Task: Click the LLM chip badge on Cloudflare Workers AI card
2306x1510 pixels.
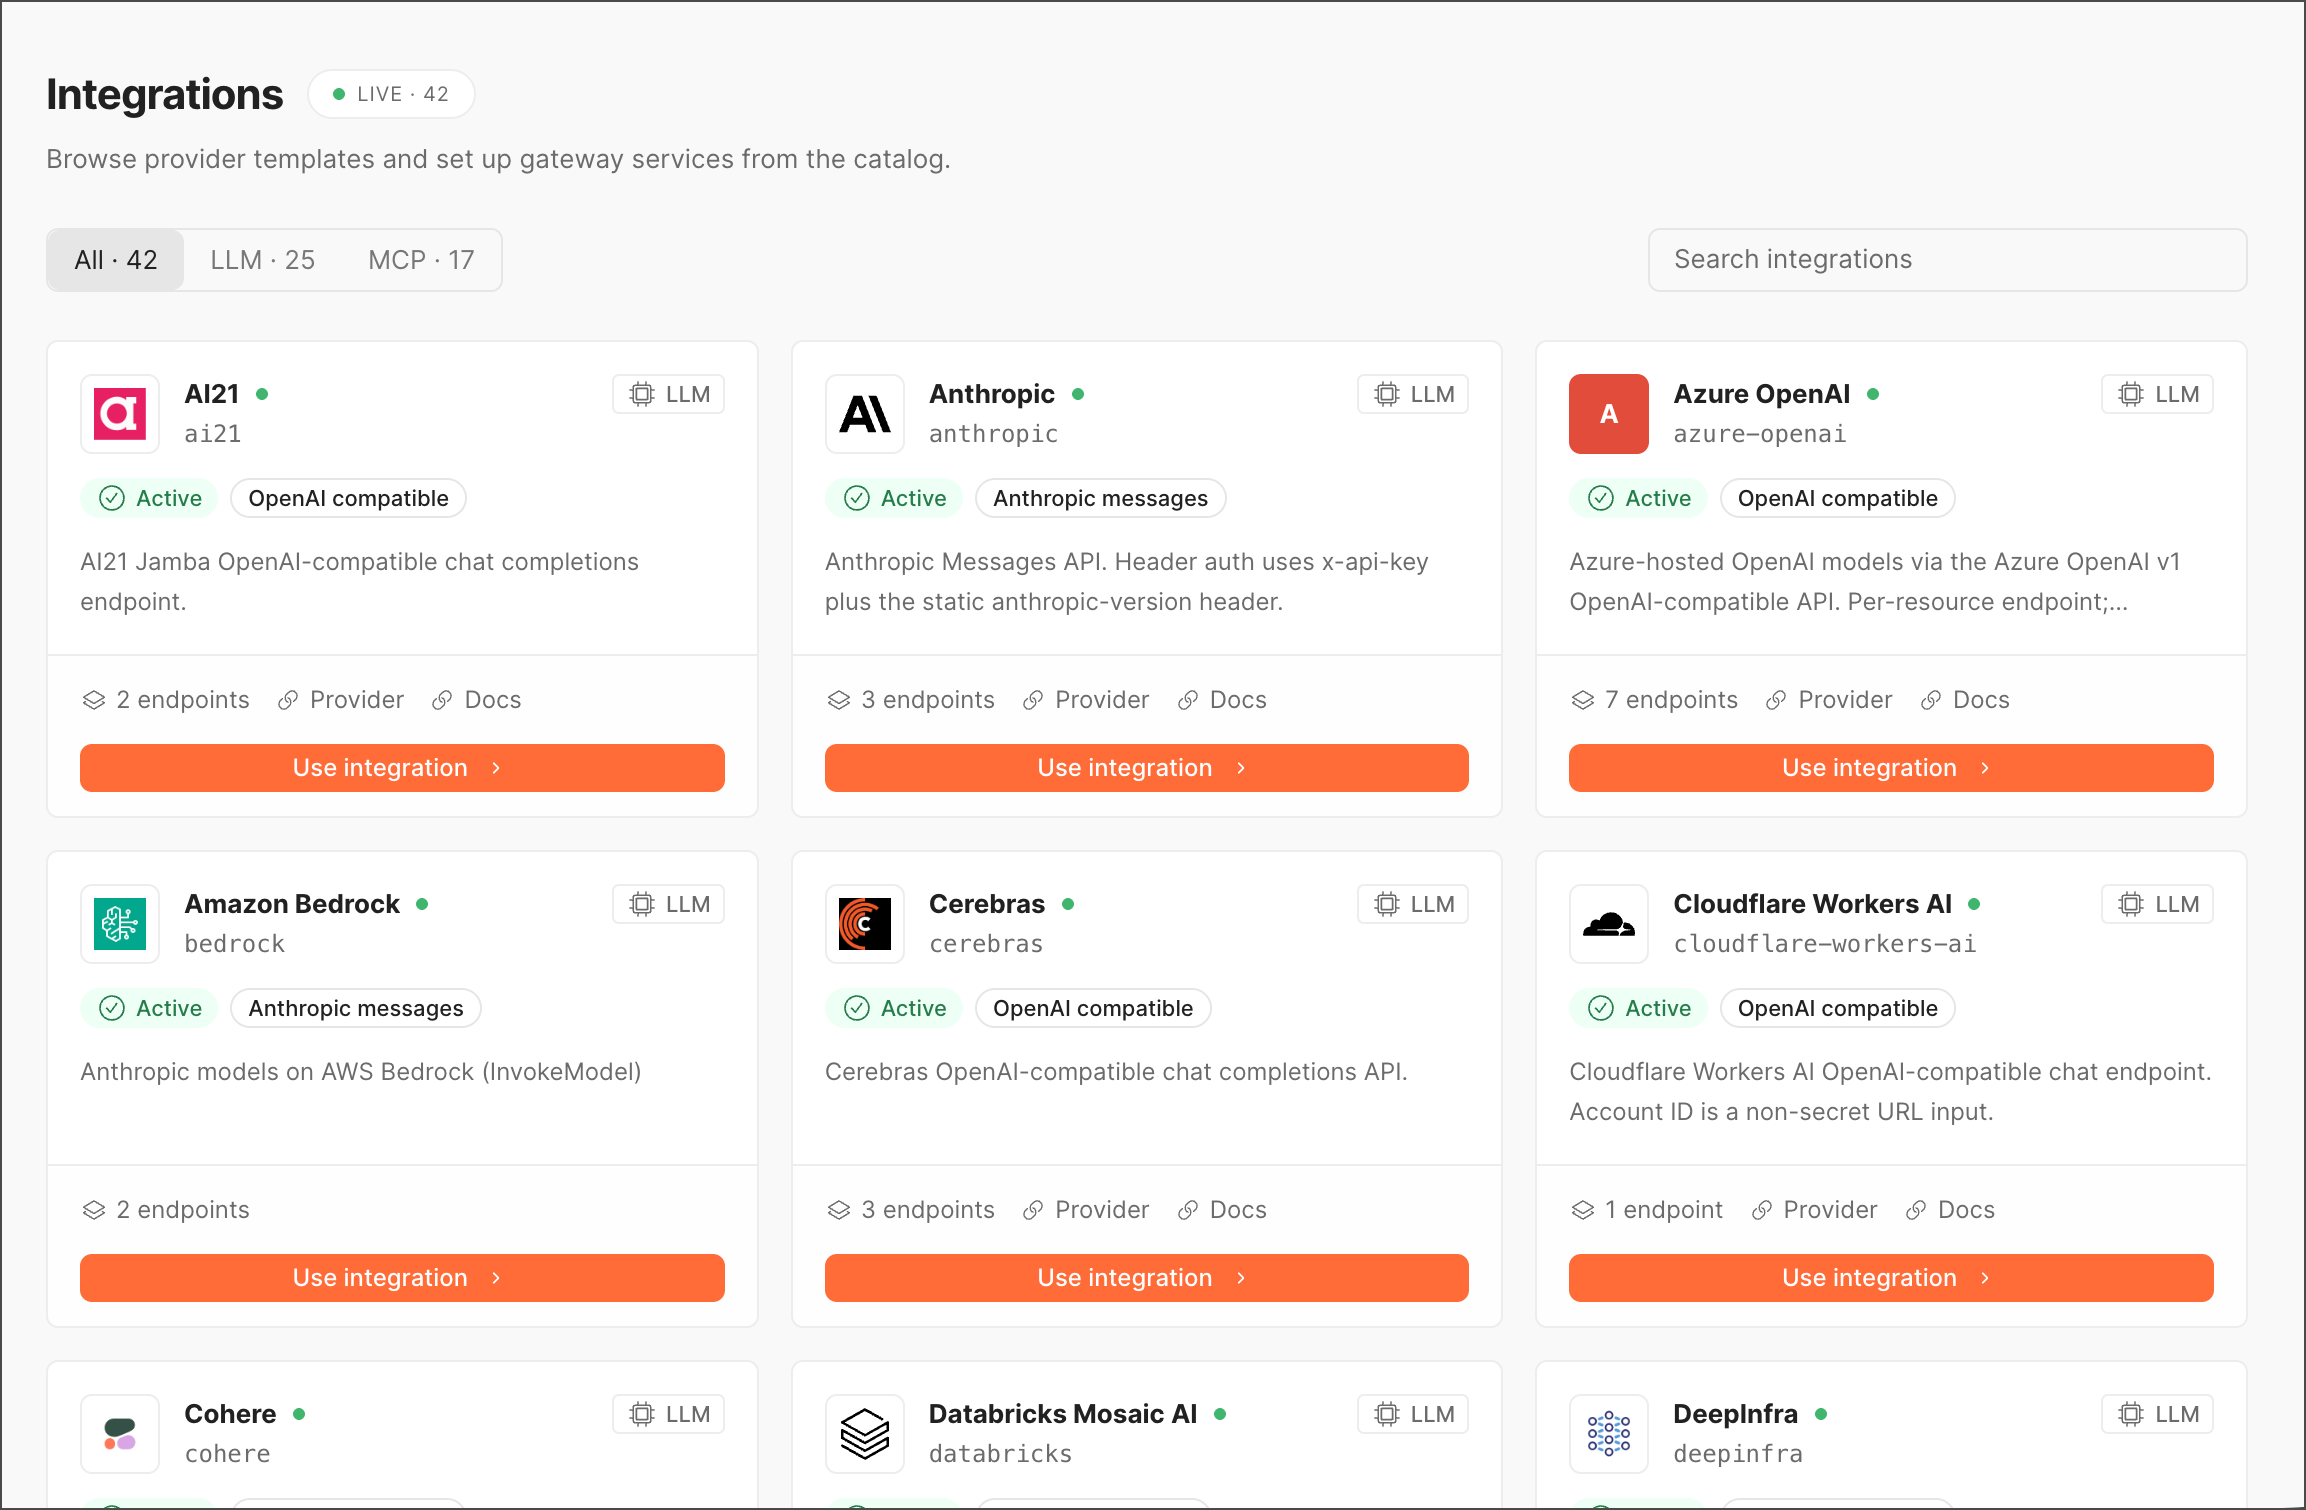Action: click(2158, 904)
